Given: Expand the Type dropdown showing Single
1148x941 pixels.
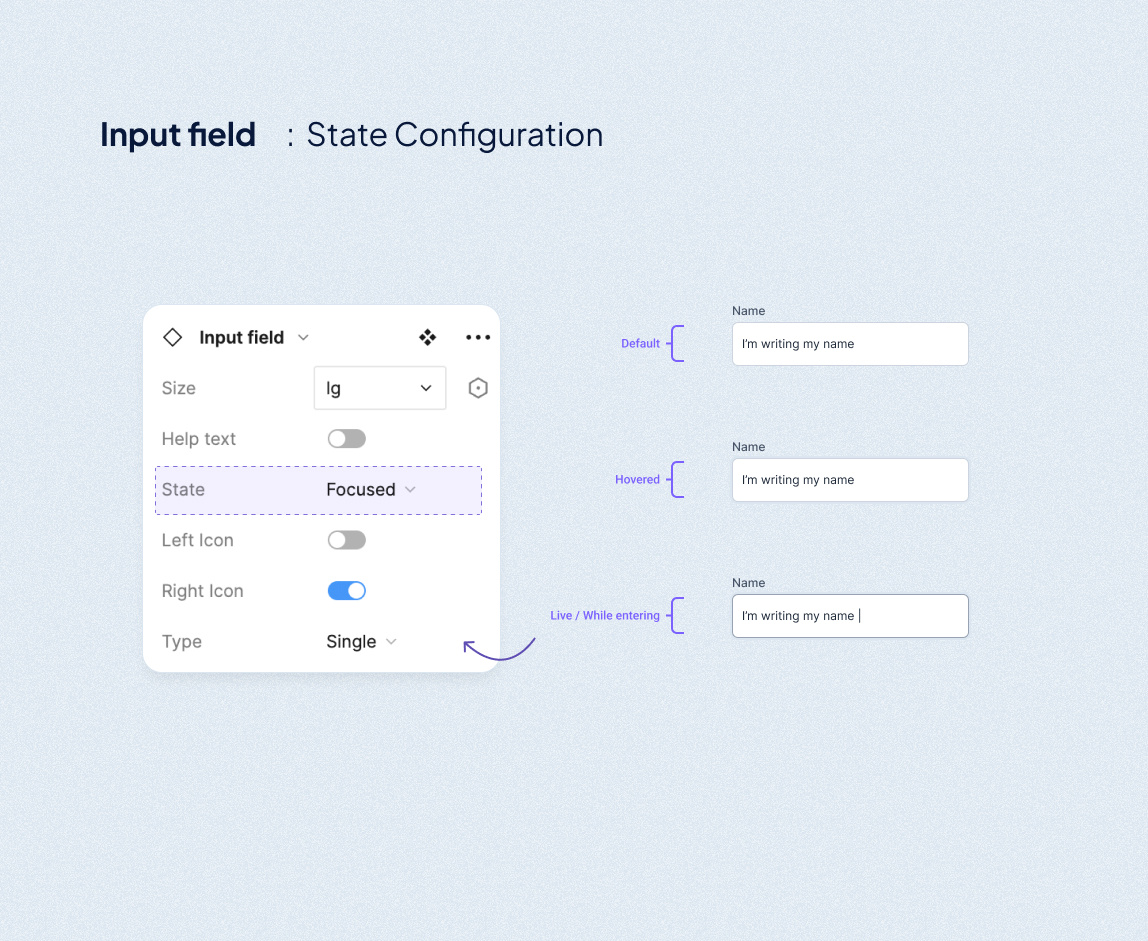Looking at the screenshot, I should 361,641.
